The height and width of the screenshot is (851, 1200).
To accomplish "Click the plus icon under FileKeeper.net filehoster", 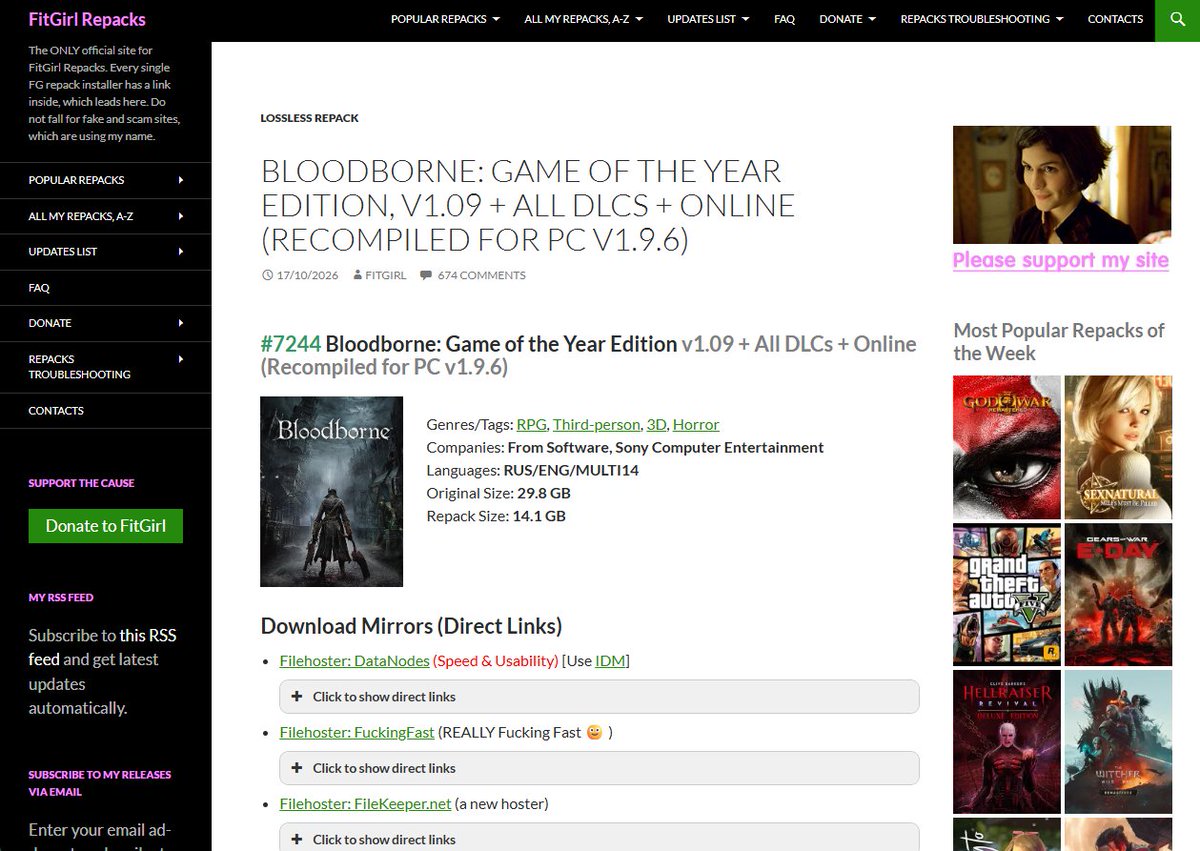I will point(297,839).
